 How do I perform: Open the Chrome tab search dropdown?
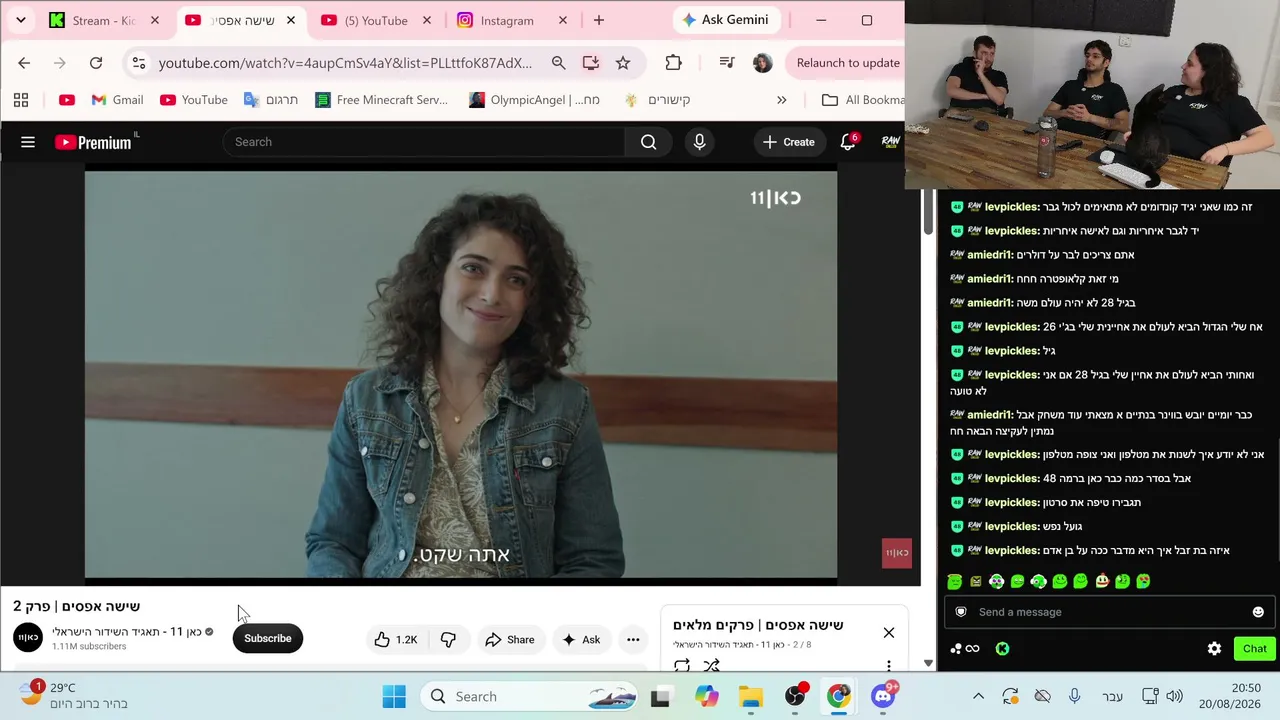pyautogui.click(x=21, y=20)
